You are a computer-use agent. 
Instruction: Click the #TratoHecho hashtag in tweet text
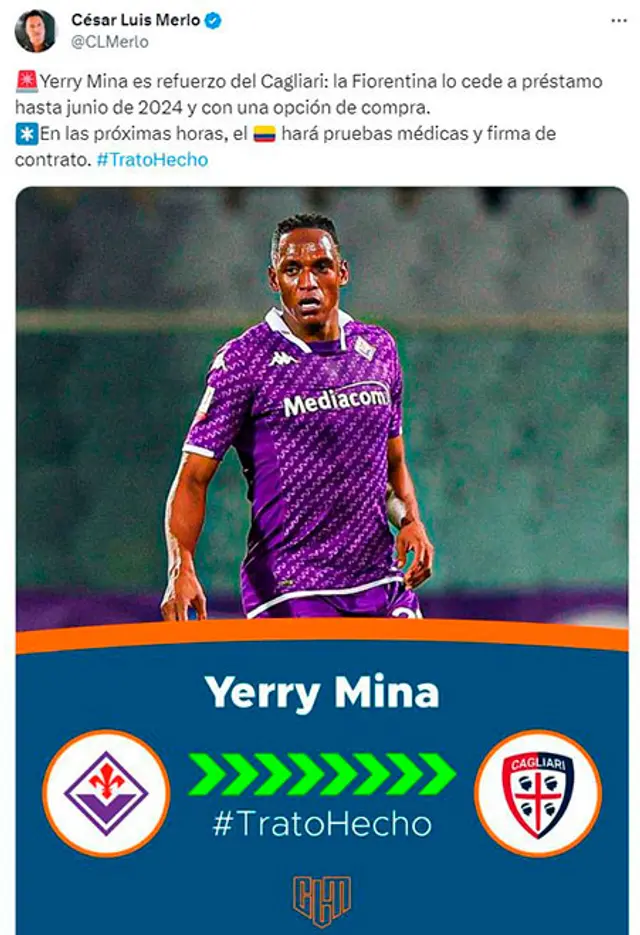(x=152, y=160)
